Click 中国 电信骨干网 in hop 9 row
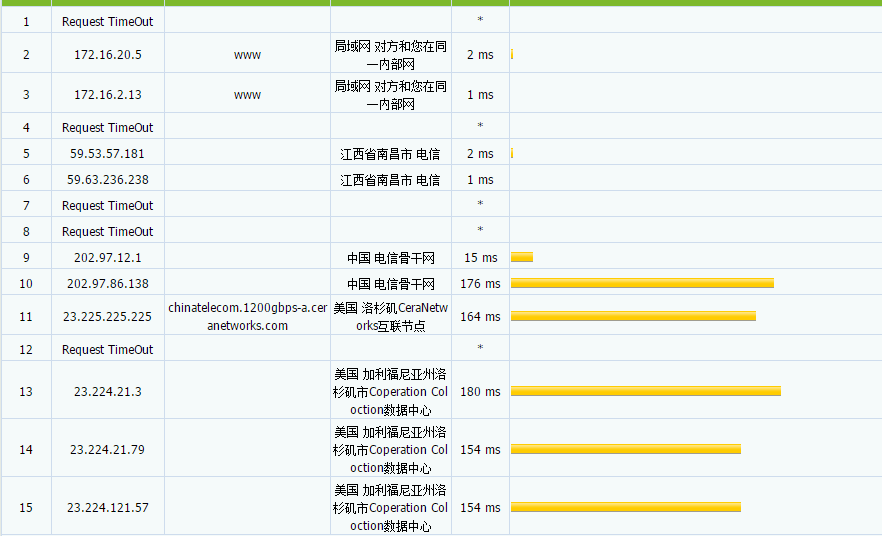The height and width of the screenshot is (536, 882). tap(390, 258)
